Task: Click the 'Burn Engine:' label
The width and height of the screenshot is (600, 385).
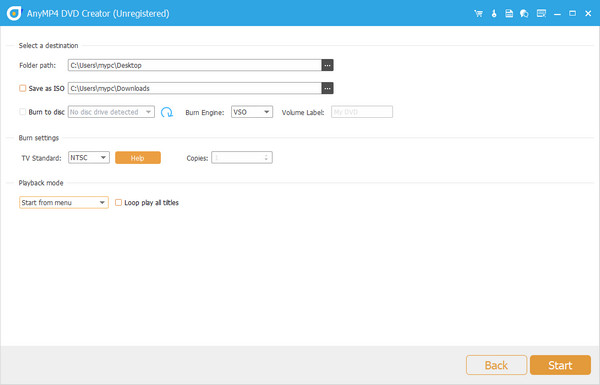Action: 205,113
